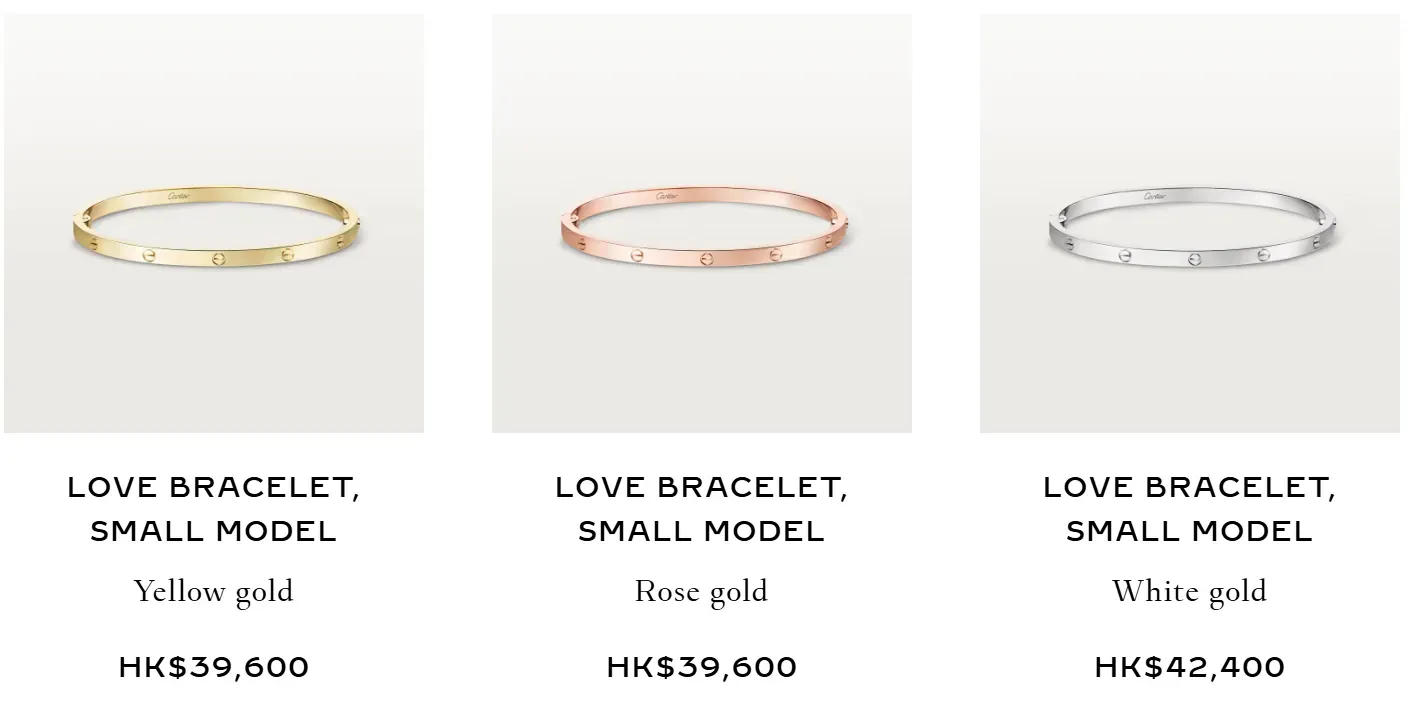Click the HK$39,600 price under Yellow gold
This screenshot has width=1409, height=716.
pos(214,667)
